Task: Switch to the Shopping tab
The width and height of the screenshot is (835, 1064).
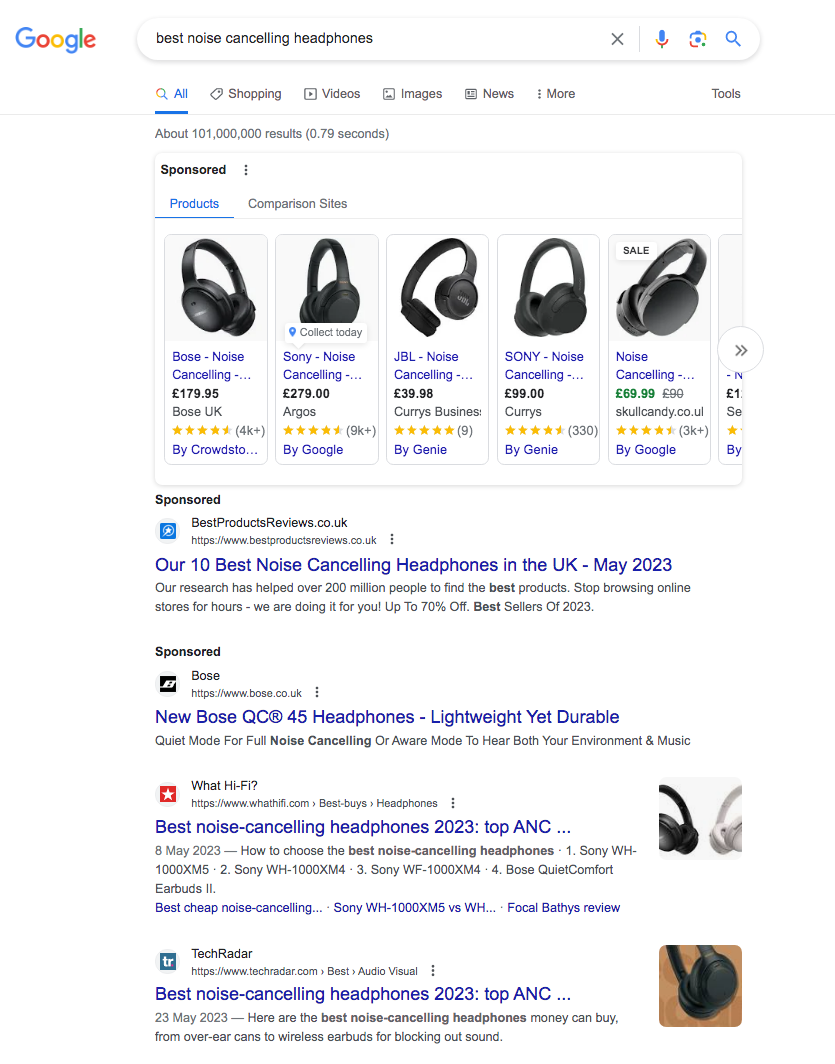Action: [x=246, y=94]
